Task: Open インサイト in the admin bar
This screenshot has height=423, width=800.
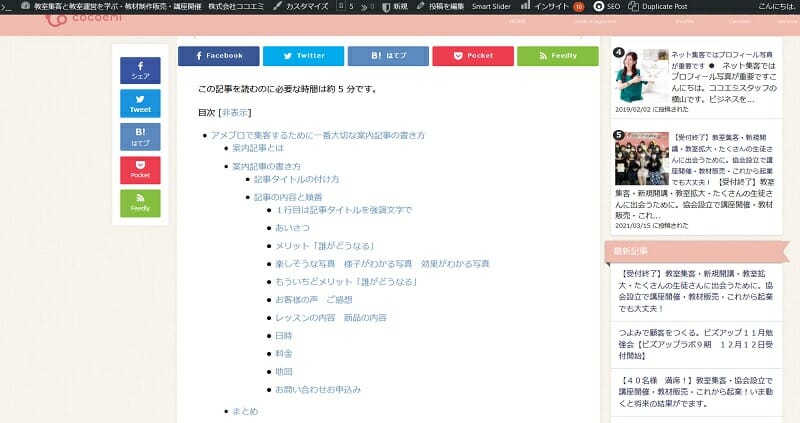Action: [x=545, y=7]
